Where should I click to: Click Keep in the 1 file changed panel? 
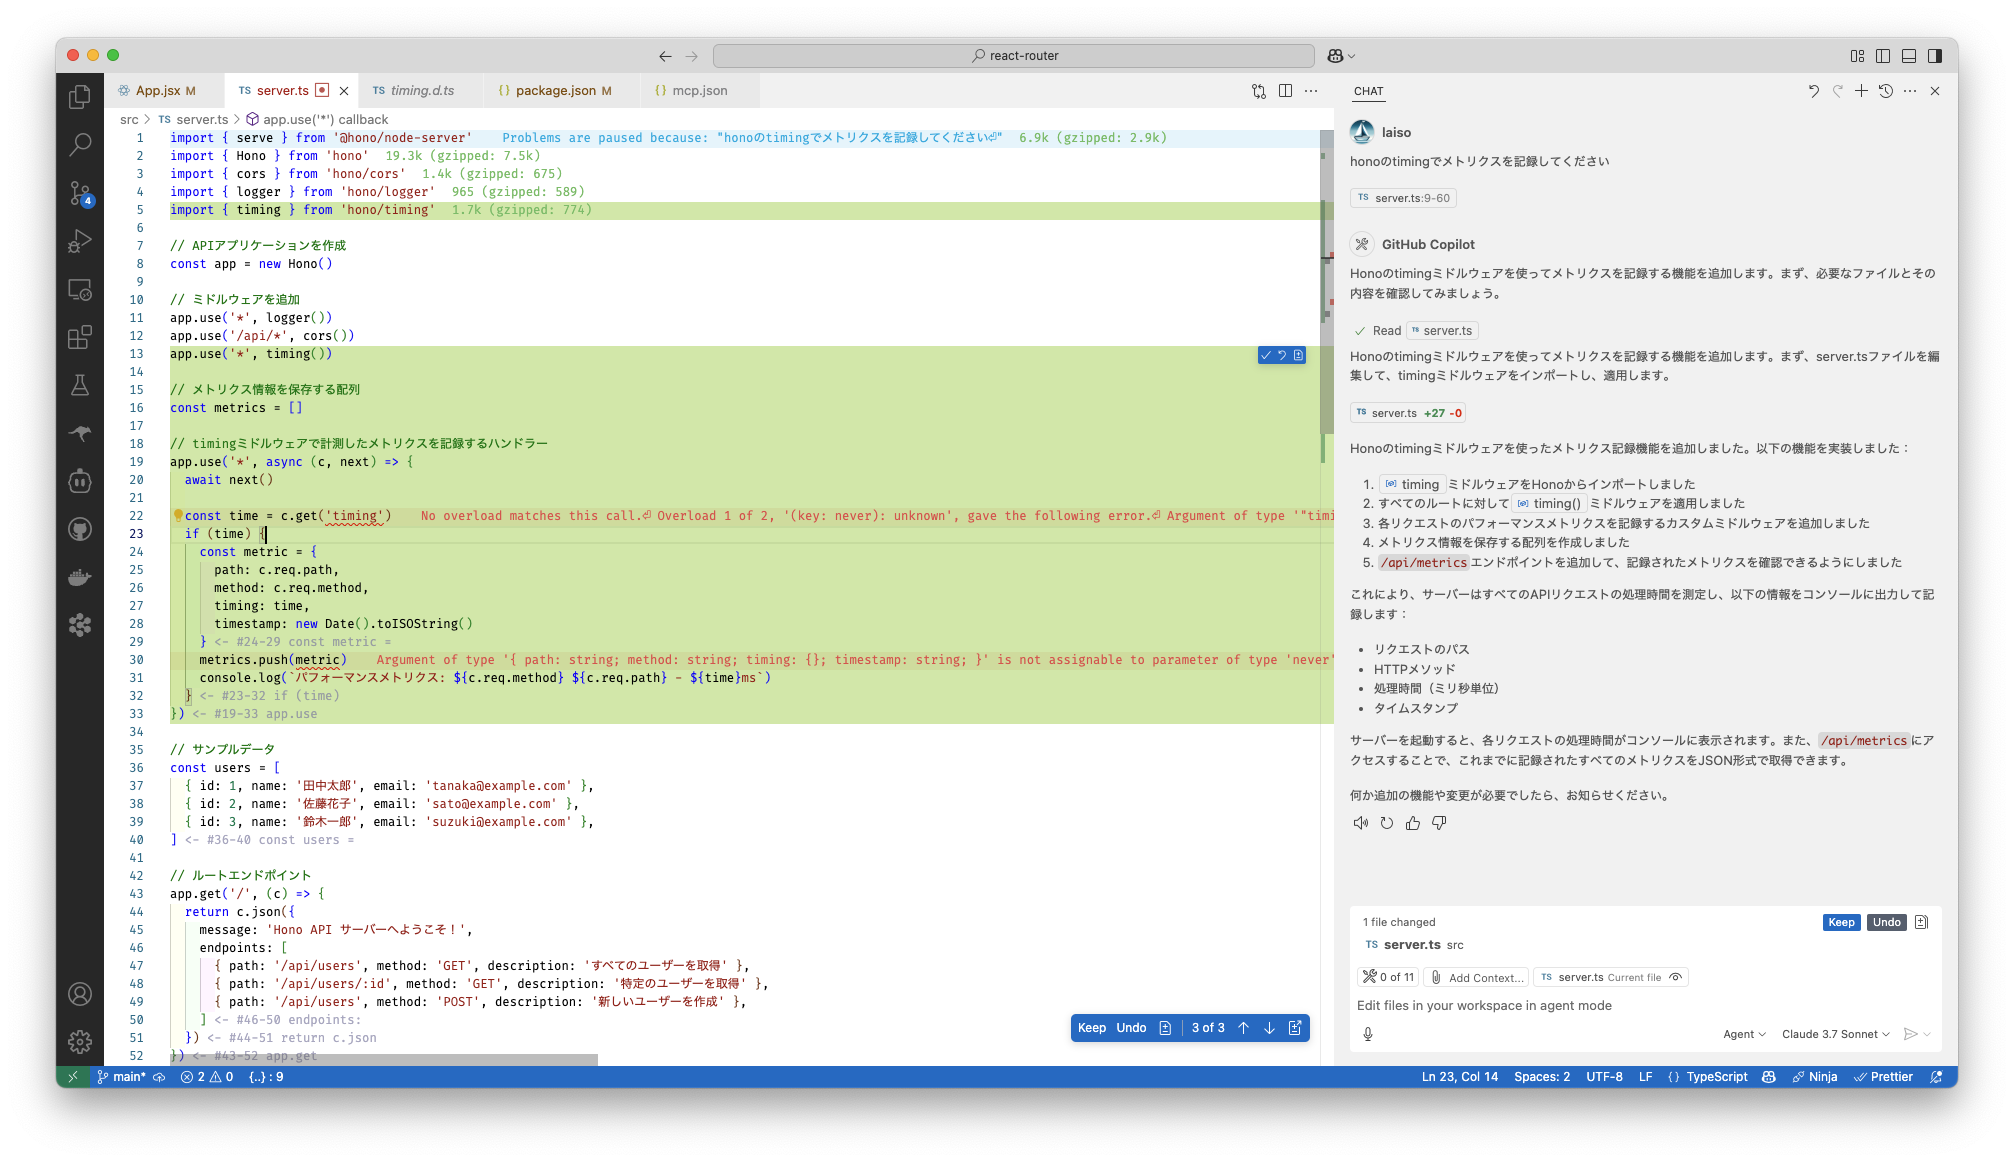point(1841,922)
